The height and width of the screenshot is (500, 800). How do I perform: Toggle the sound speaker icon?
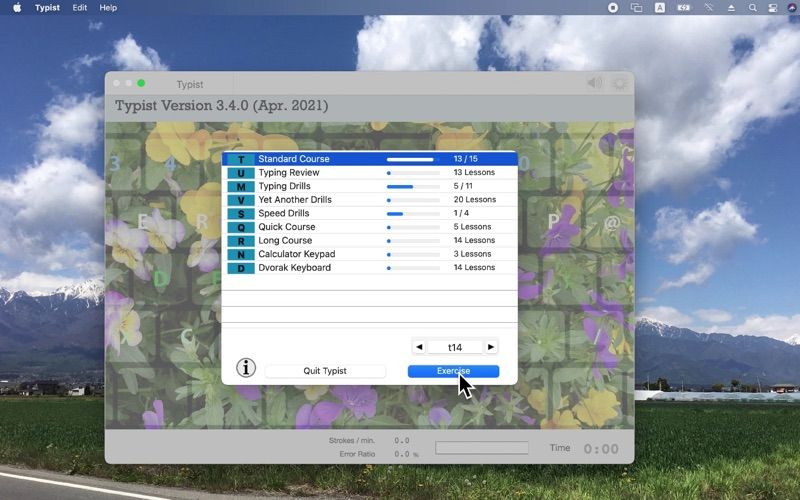pos(595,83)
